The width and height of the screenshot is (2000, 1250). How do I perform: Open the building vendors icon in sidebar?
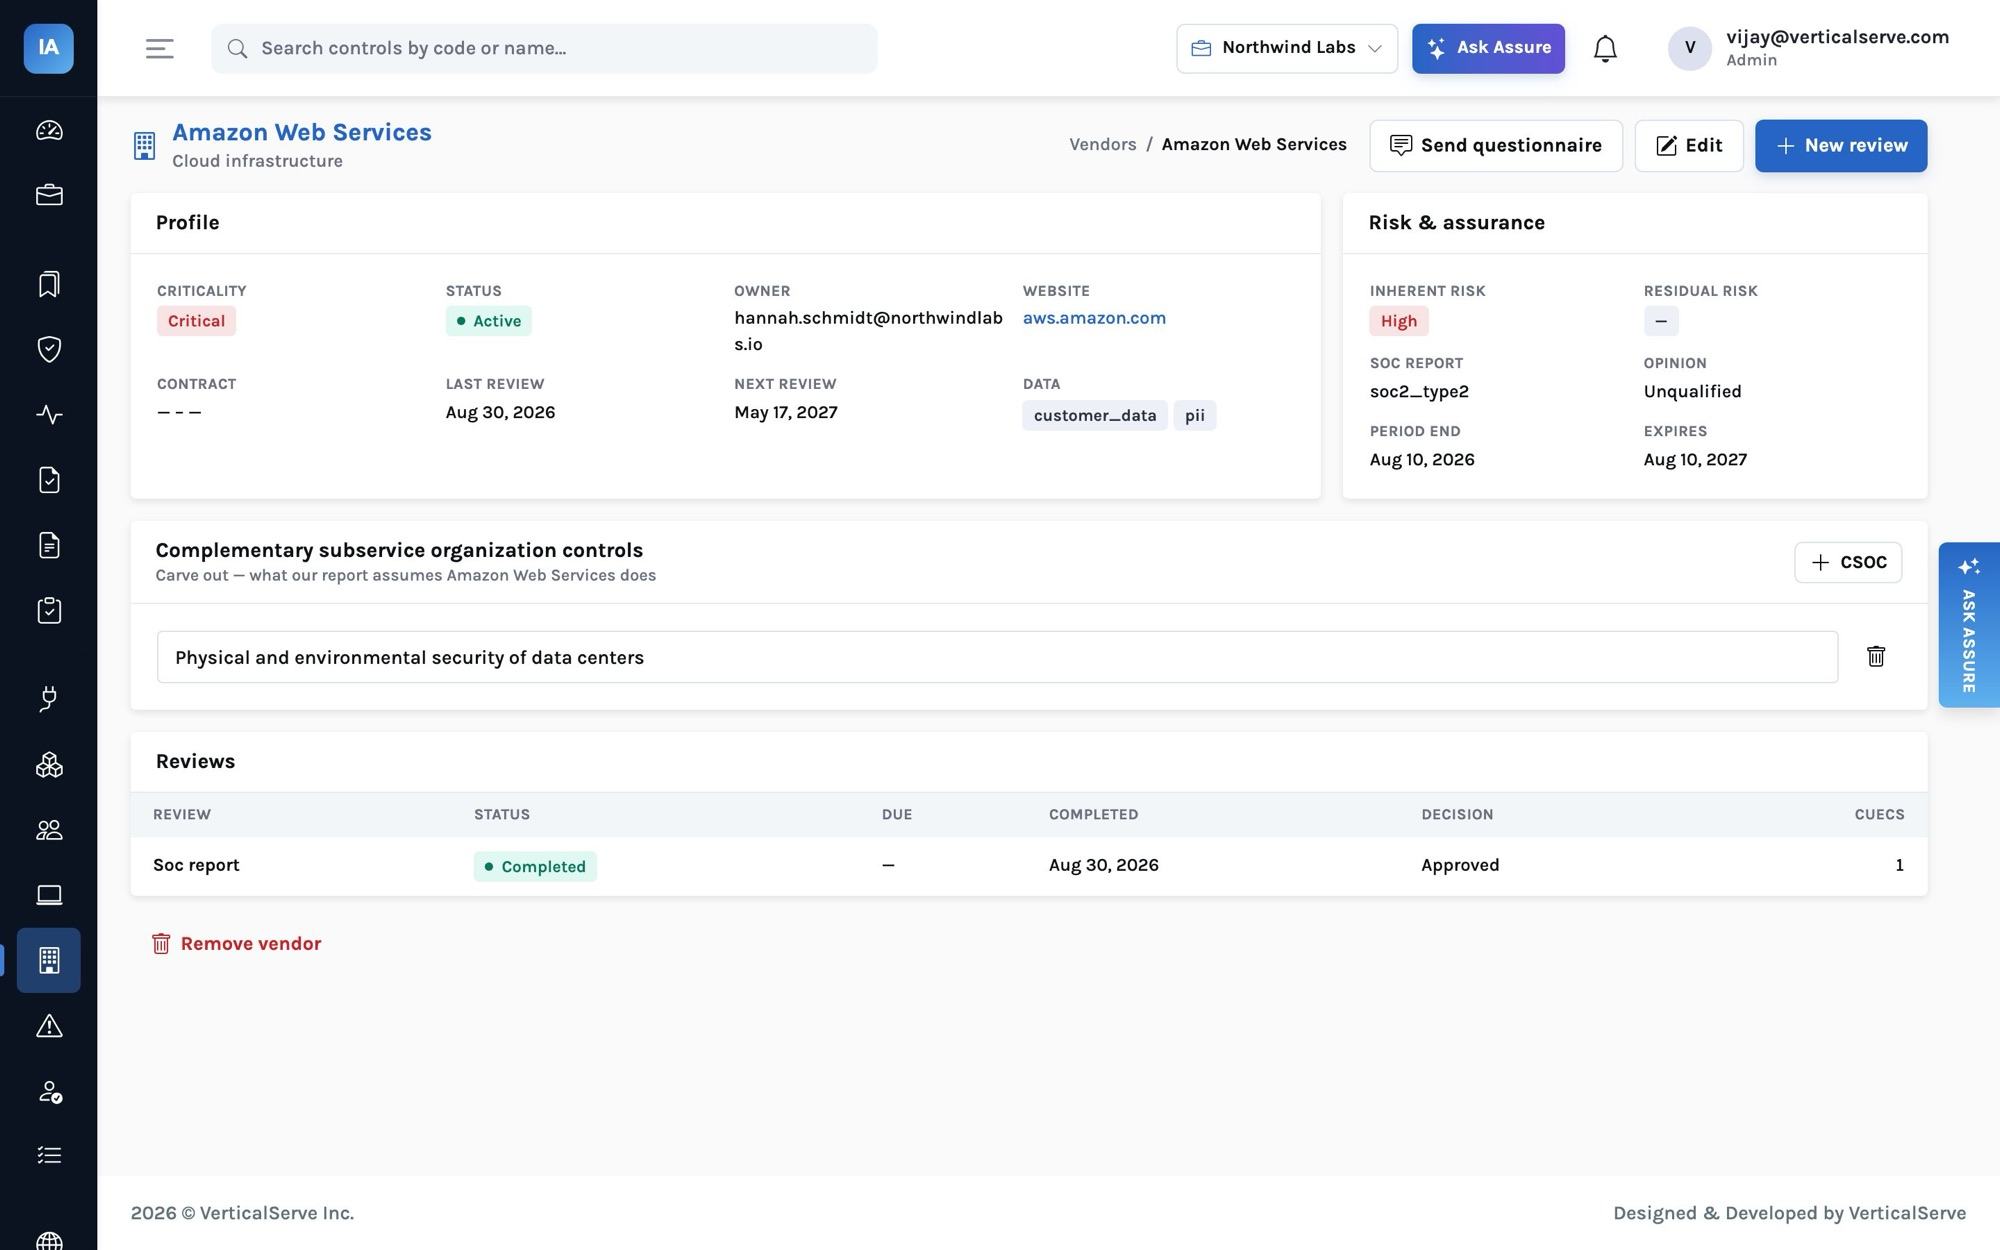49,960
